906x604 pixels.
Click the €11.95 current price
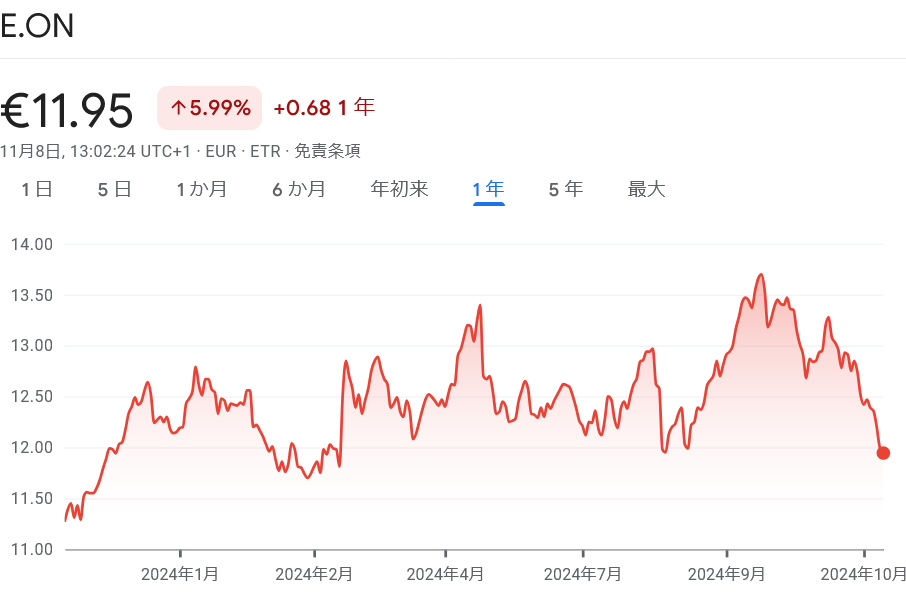pos(67,109)
